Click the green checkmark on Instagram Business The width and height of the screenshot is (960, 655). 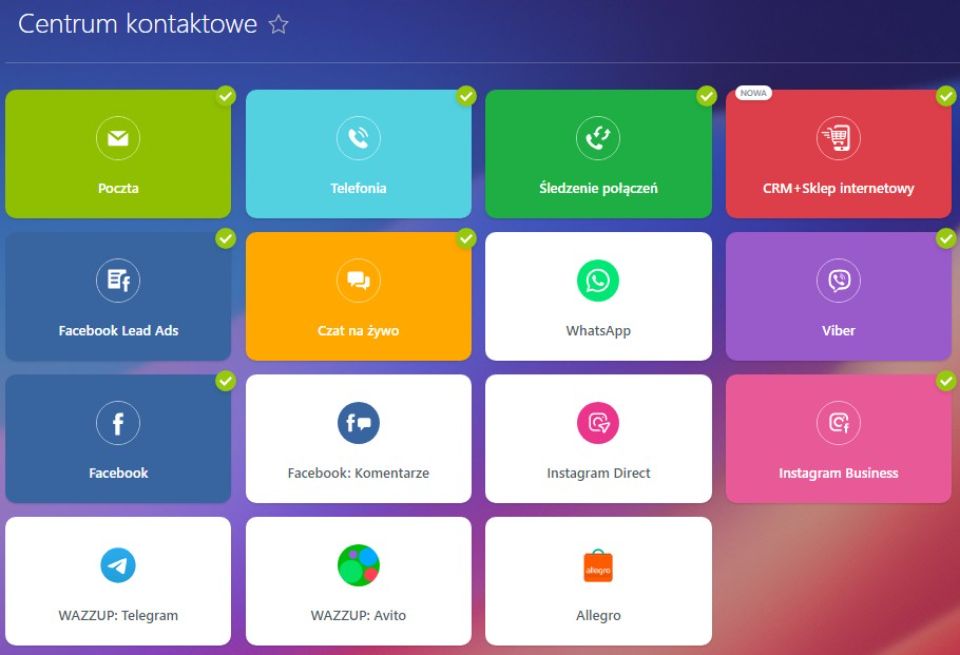click(946, 381)
